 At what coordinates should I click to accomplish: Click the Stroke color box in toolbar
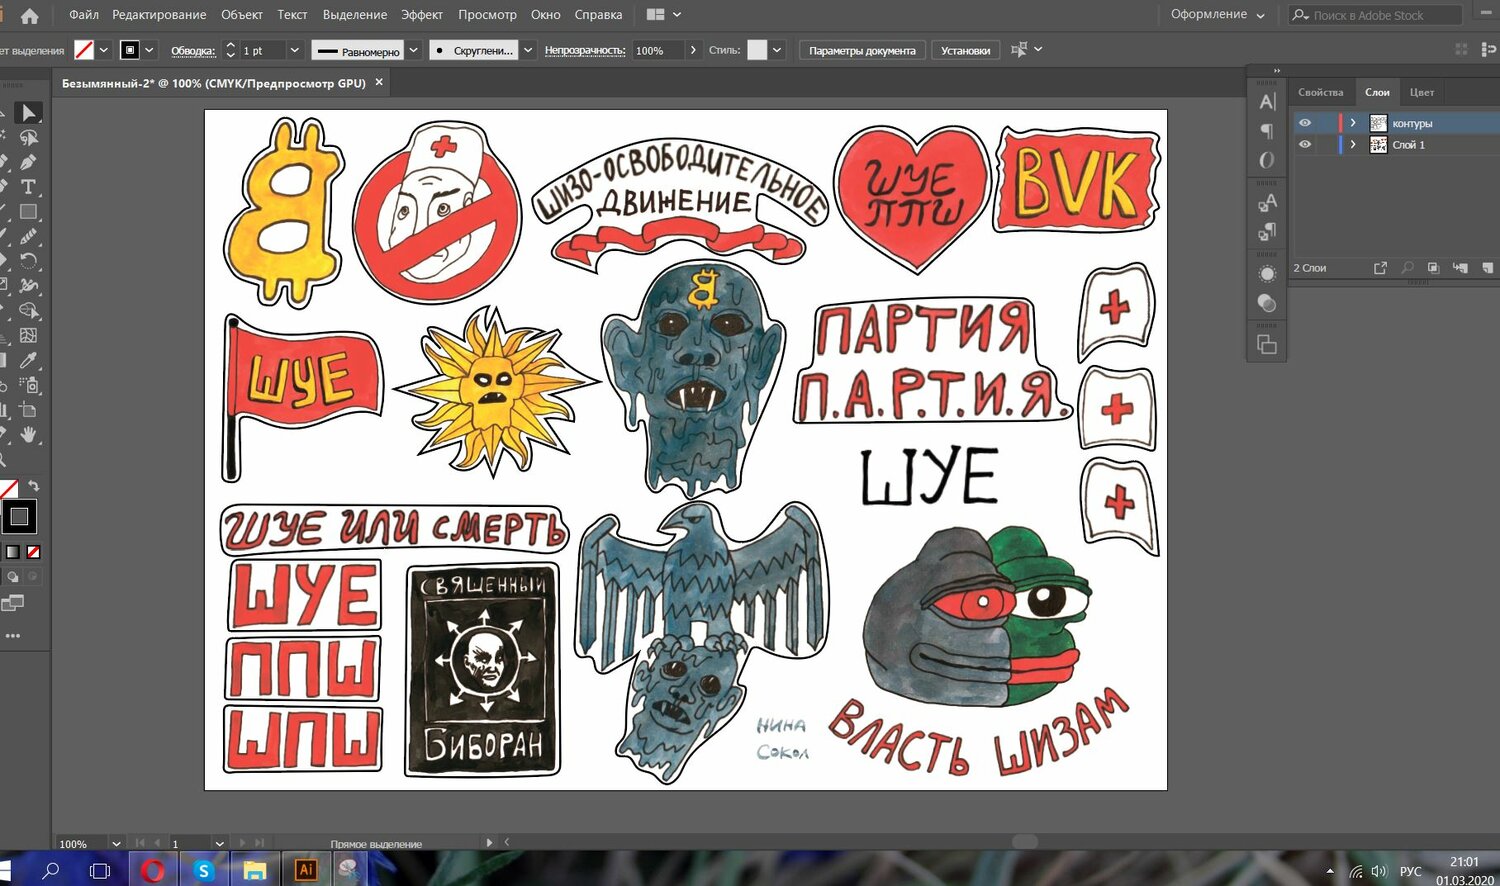click(x=19, y=517)
